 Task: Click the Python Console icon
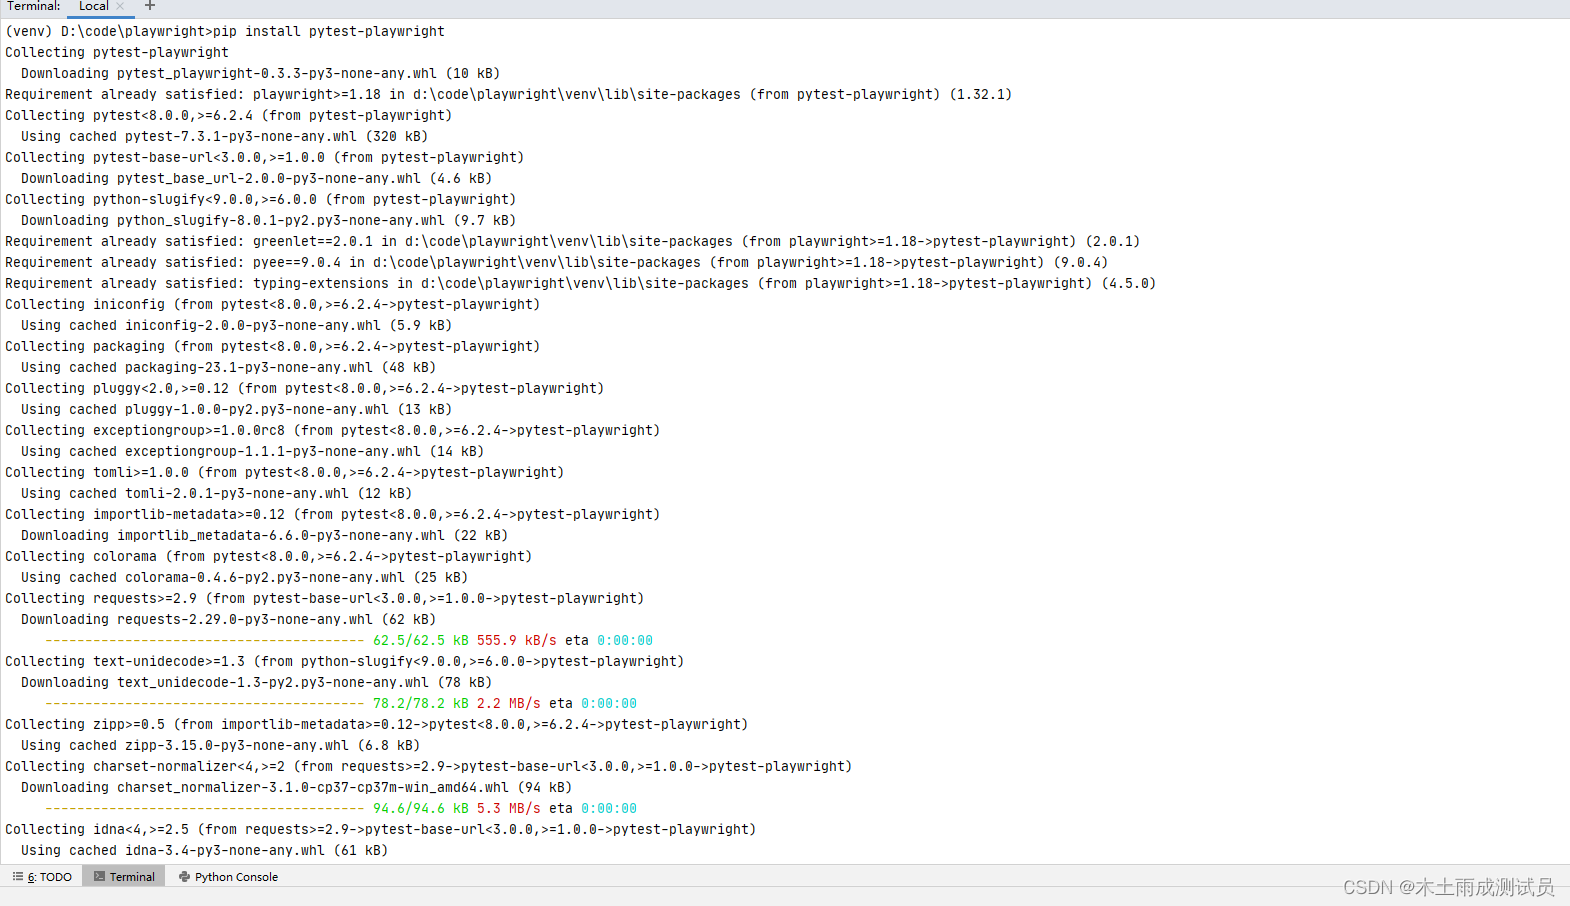coord(184,877)
